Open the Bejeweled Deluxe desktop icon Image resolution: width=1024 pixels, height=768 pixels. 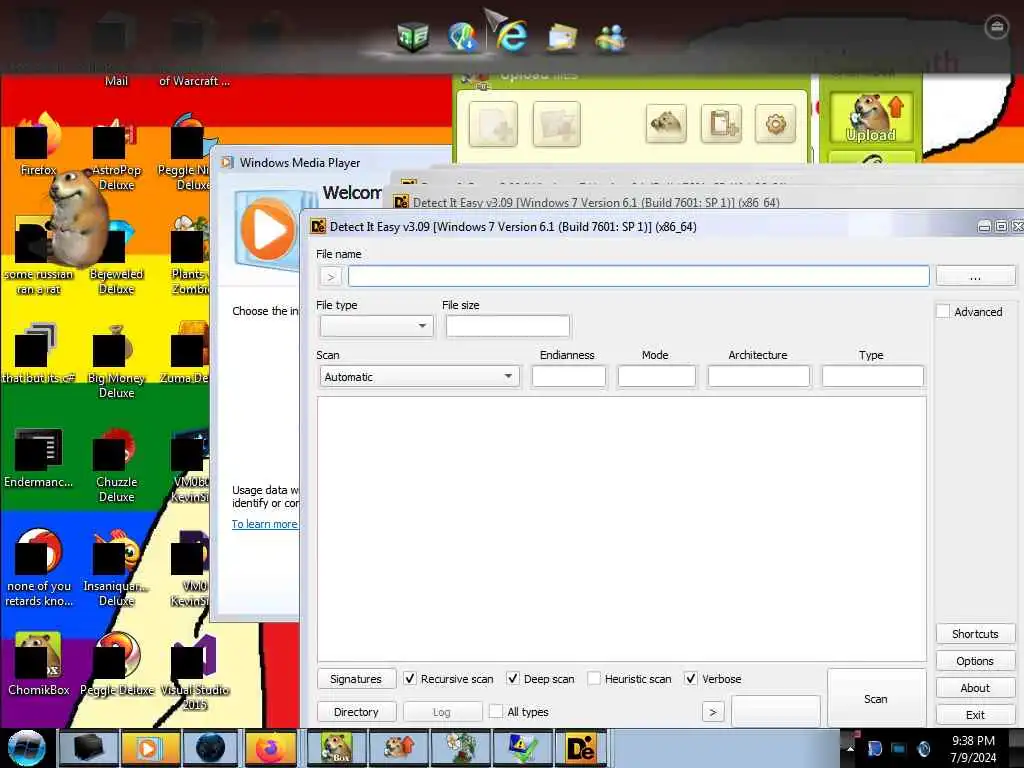point(116,257)
